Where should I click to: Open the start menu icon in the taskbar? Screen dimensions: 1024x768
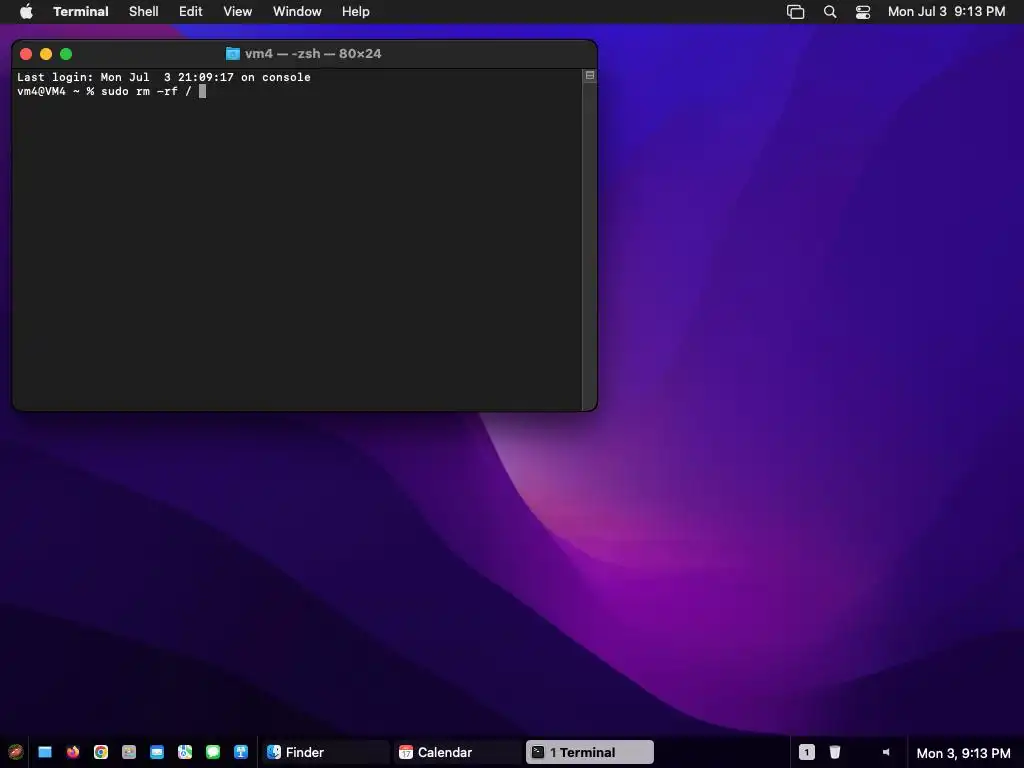[x=15, y=752]
